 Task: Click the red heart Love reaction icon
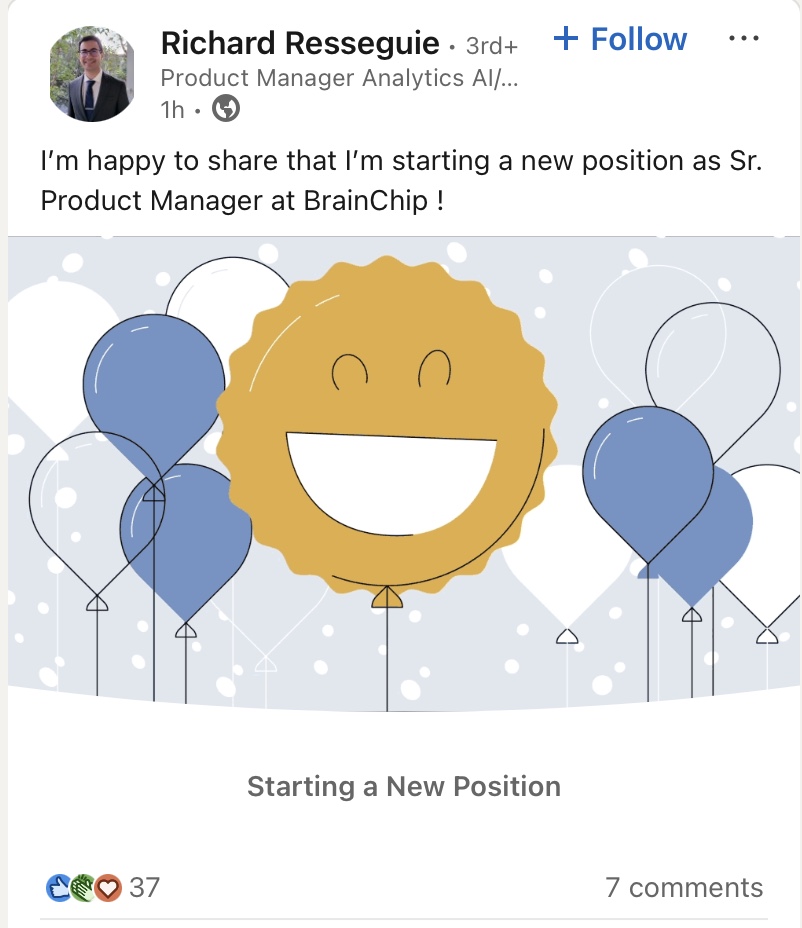tap(107, 887)
